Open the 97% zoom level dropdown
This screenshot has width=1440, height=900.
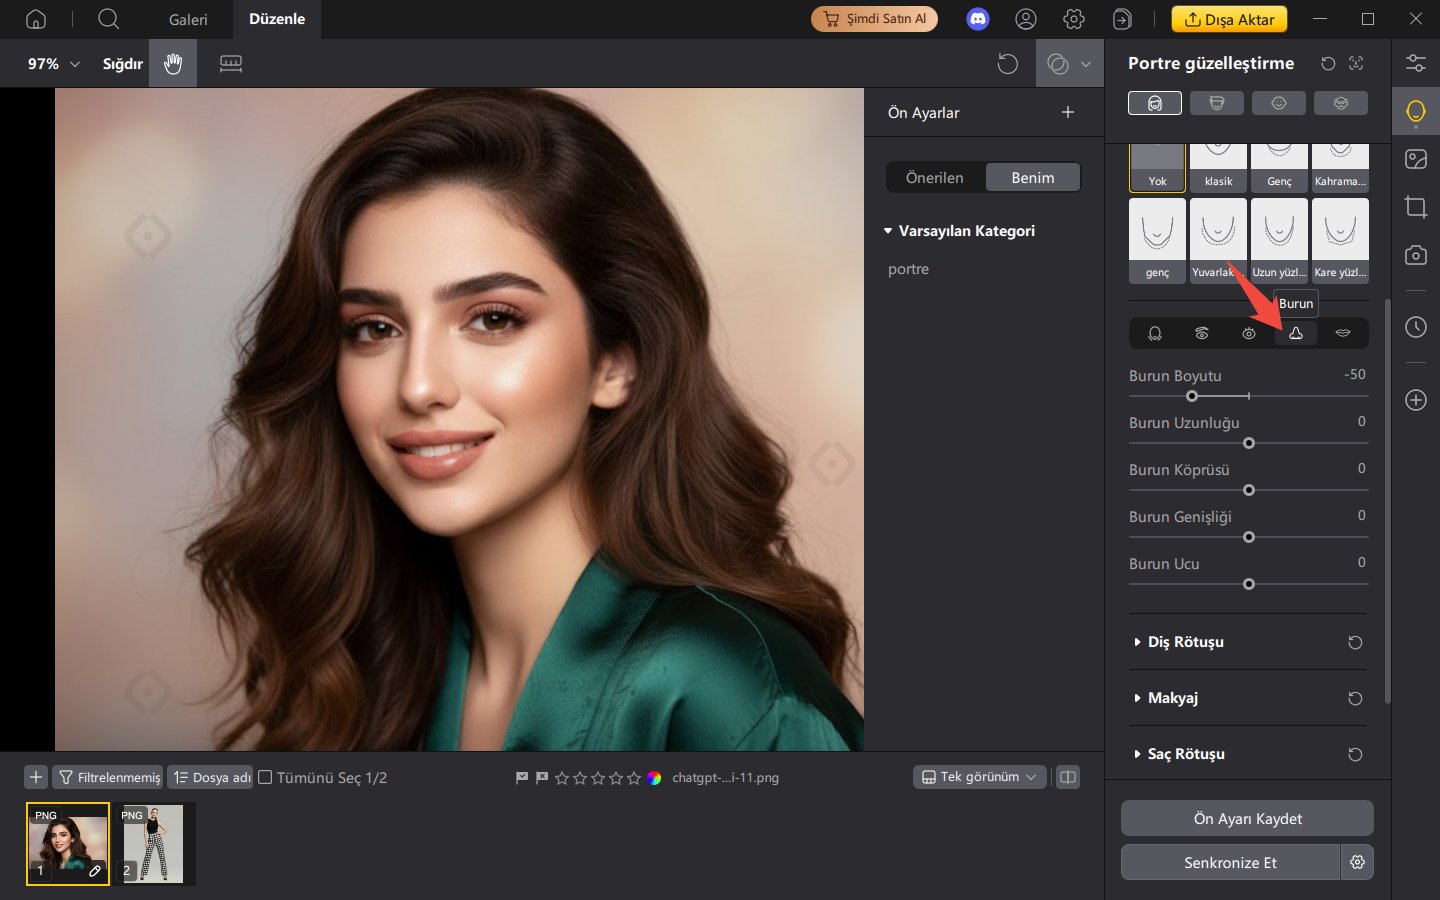(x=46, y=63)
